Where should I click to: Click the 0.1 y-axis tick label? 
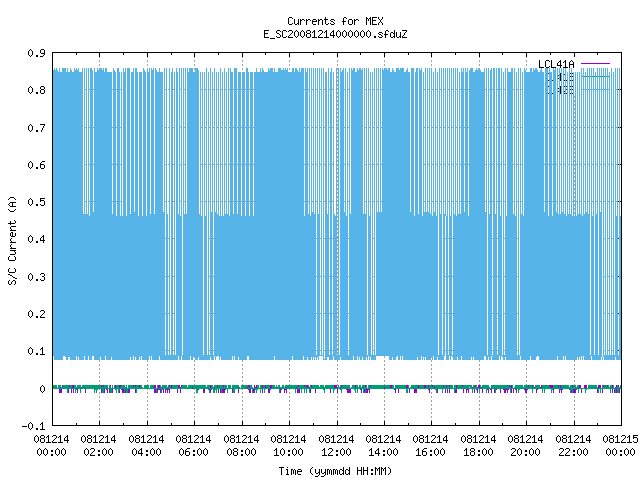(36, 351)
